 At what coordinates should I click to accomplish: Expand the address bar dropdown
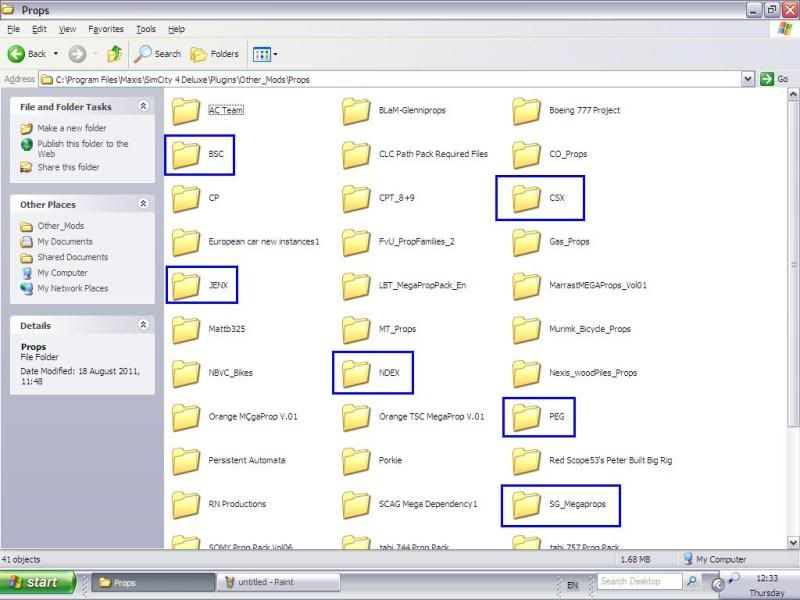coord(747,79)
